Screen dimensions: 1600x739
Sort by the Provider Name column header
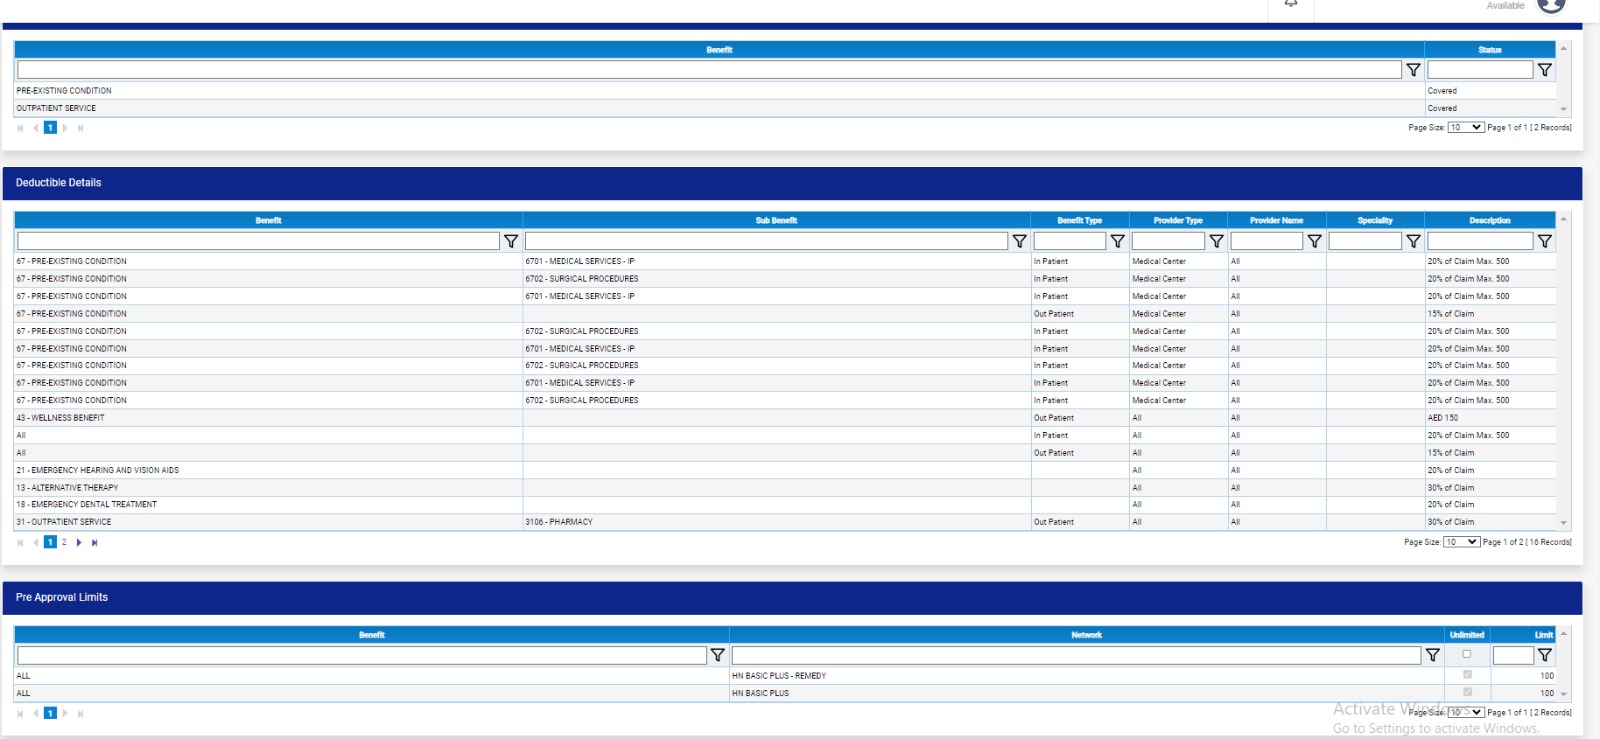1276,220
